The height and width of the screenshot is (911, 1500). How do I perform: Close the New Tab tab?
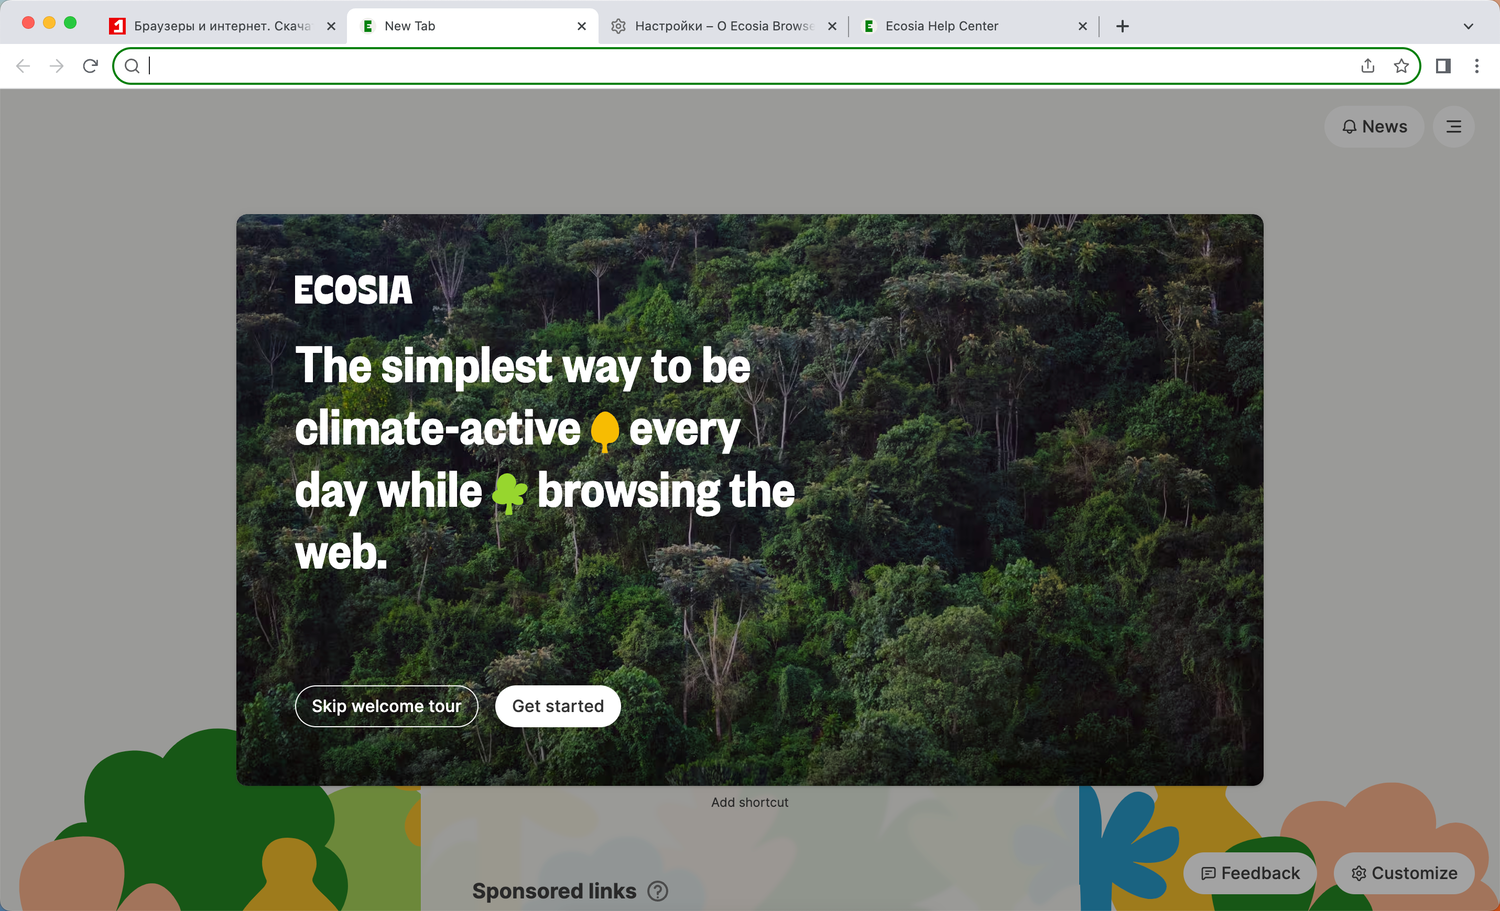coord(582,26)
